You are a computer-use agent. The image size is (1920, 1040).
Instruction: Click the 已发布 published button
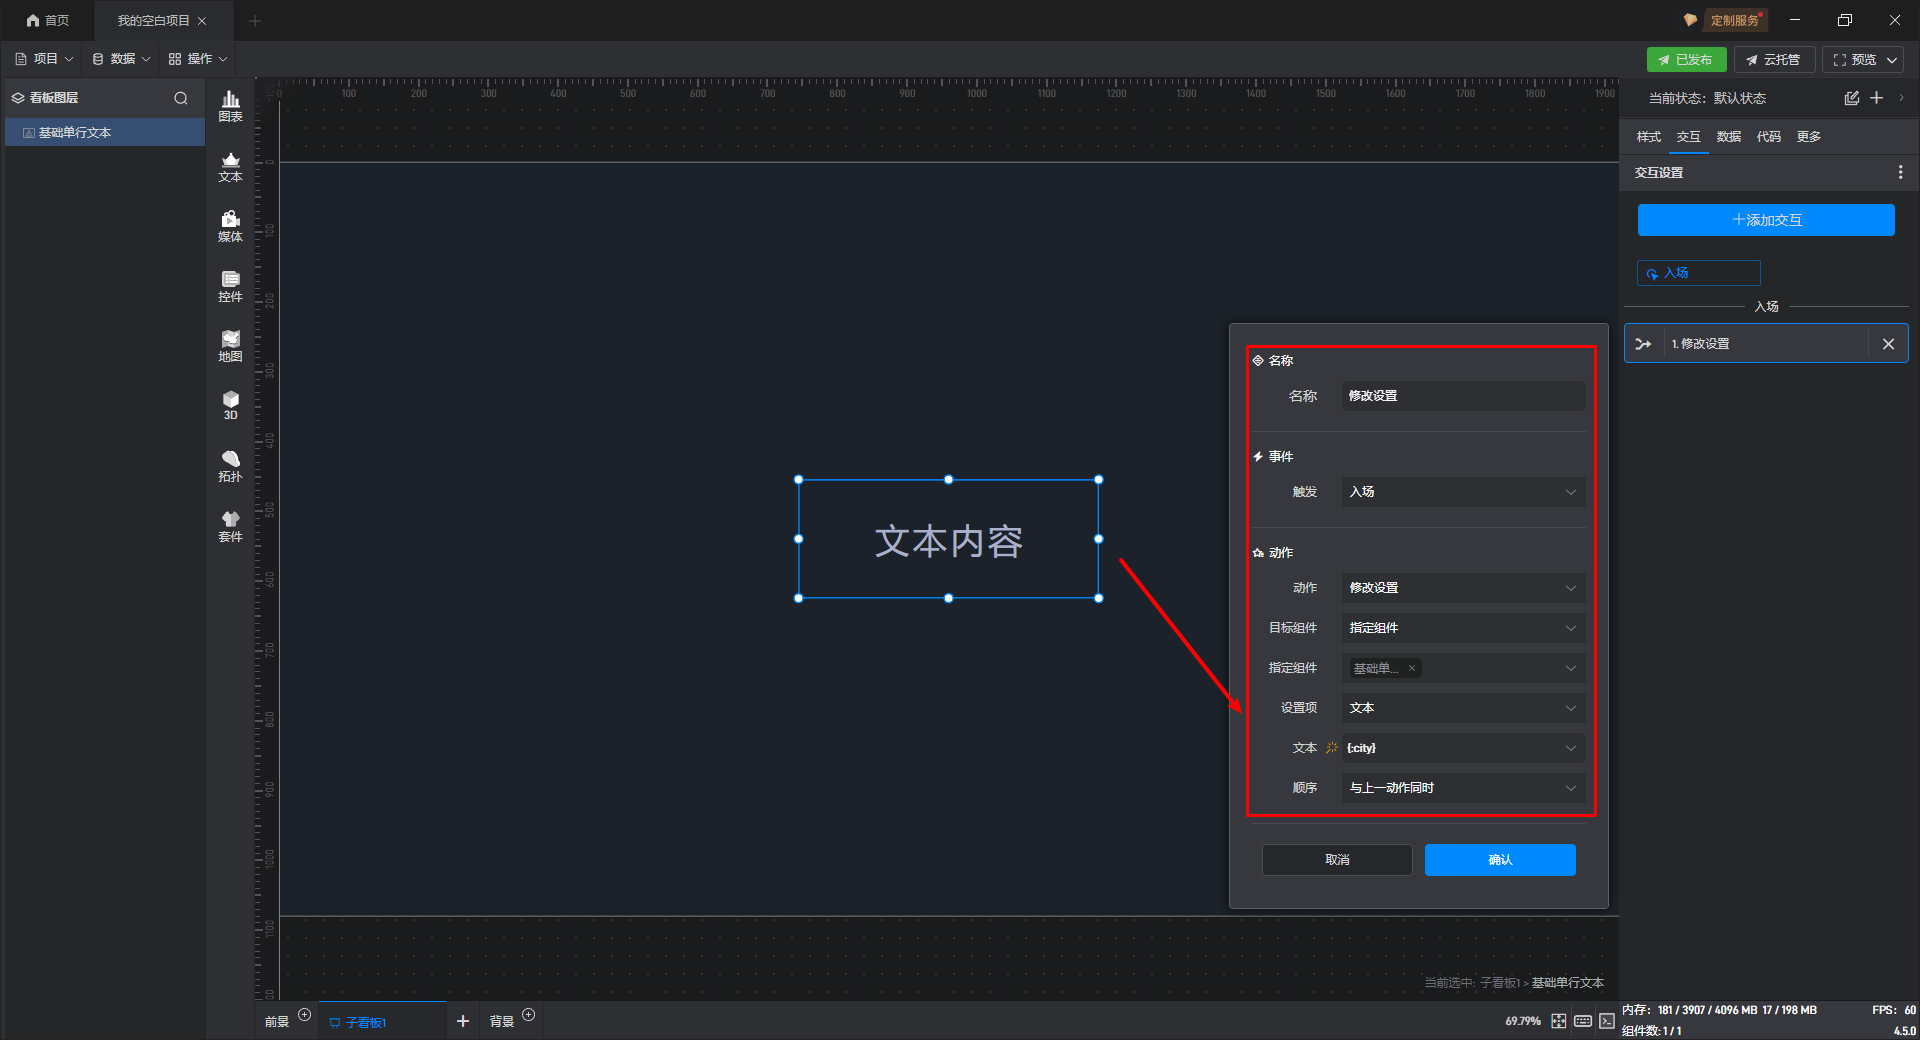[1686, 60]
